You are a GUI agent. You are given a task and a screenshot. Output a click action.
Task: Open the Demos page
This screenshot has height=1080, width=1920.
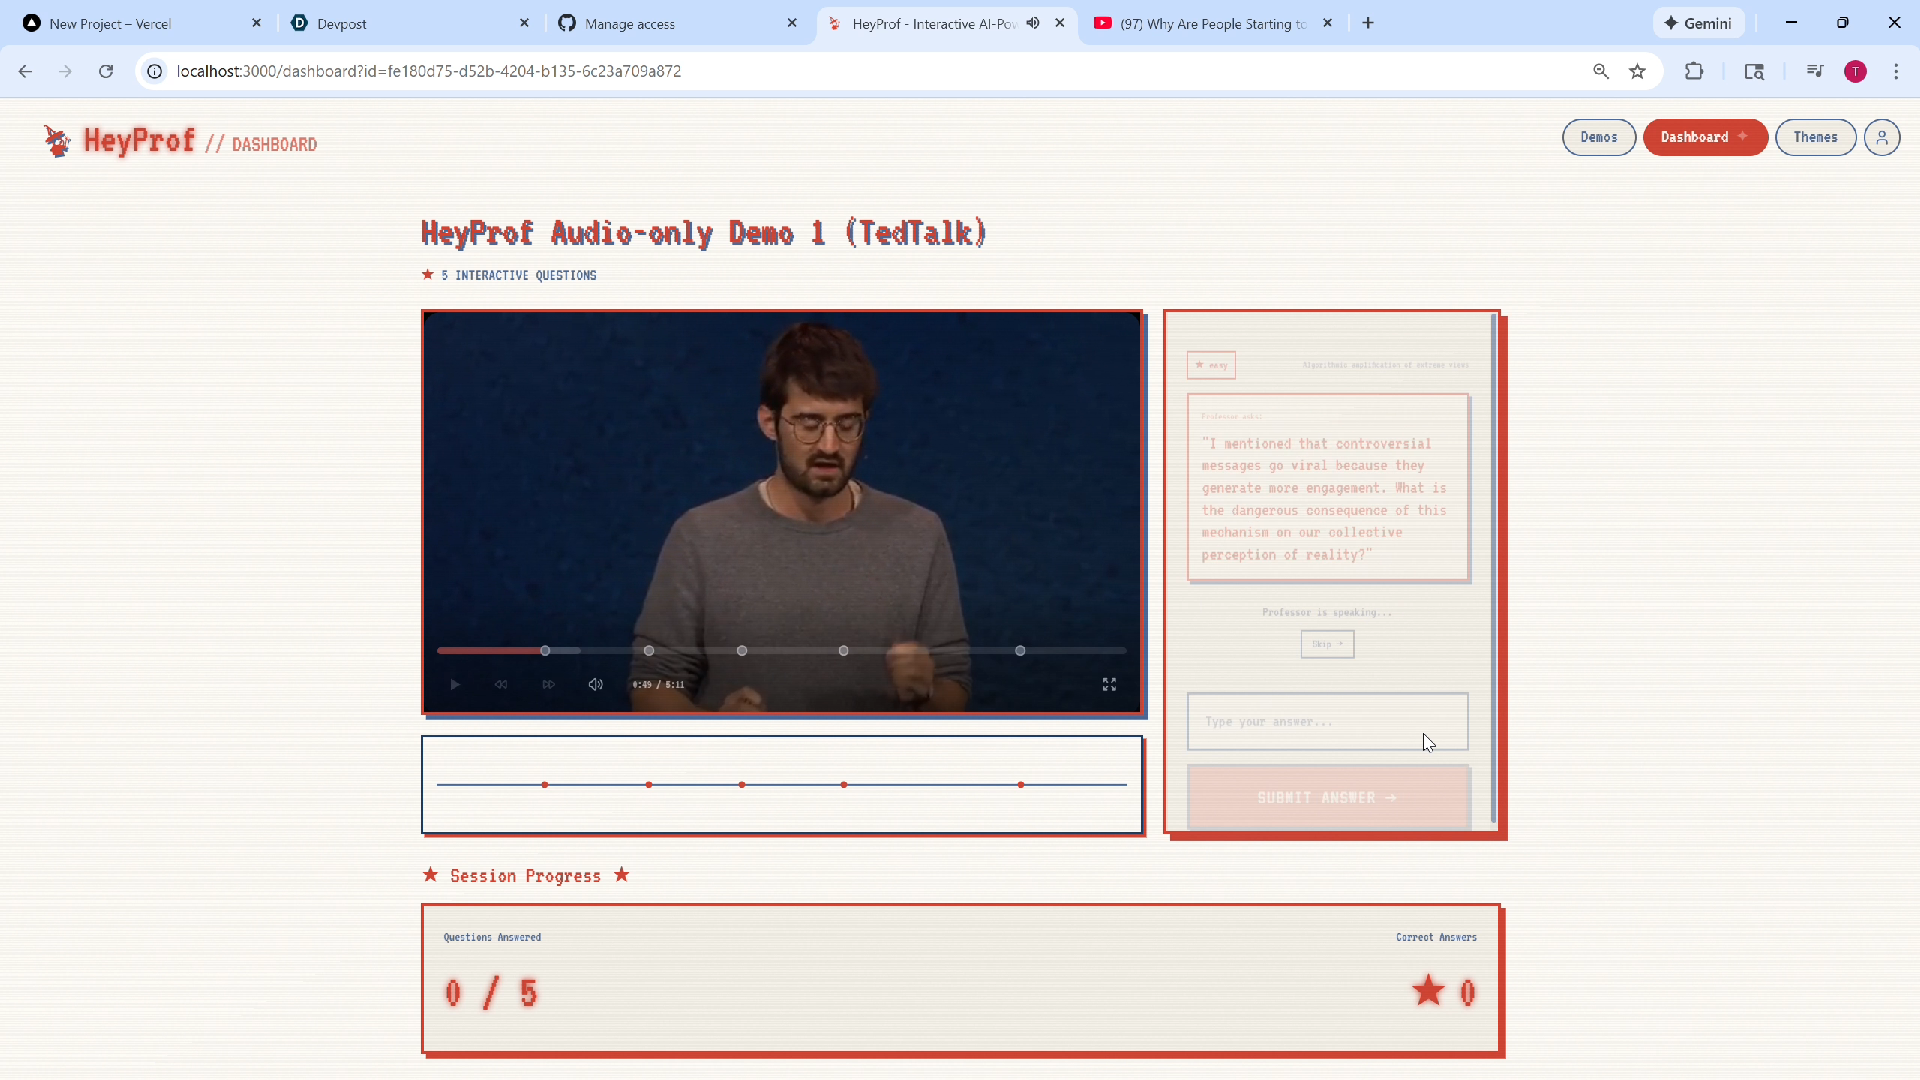(x=1598, y=138)
